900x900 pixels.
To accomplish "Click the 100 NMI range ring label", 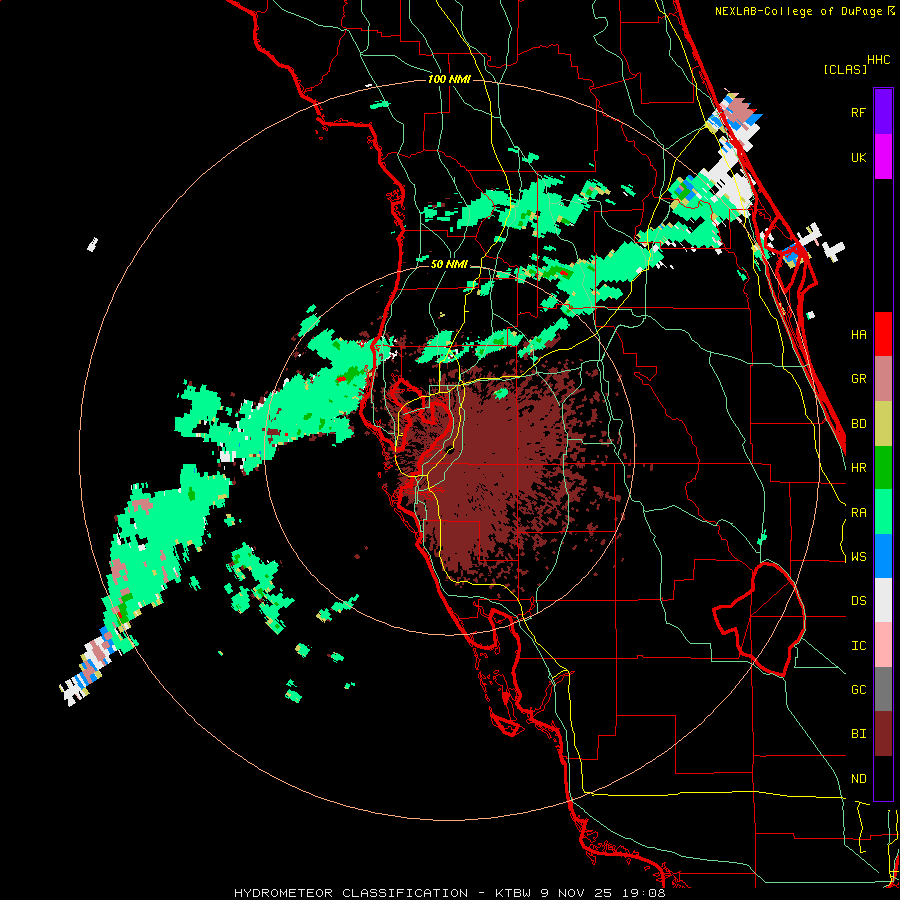I will (449, 79).
